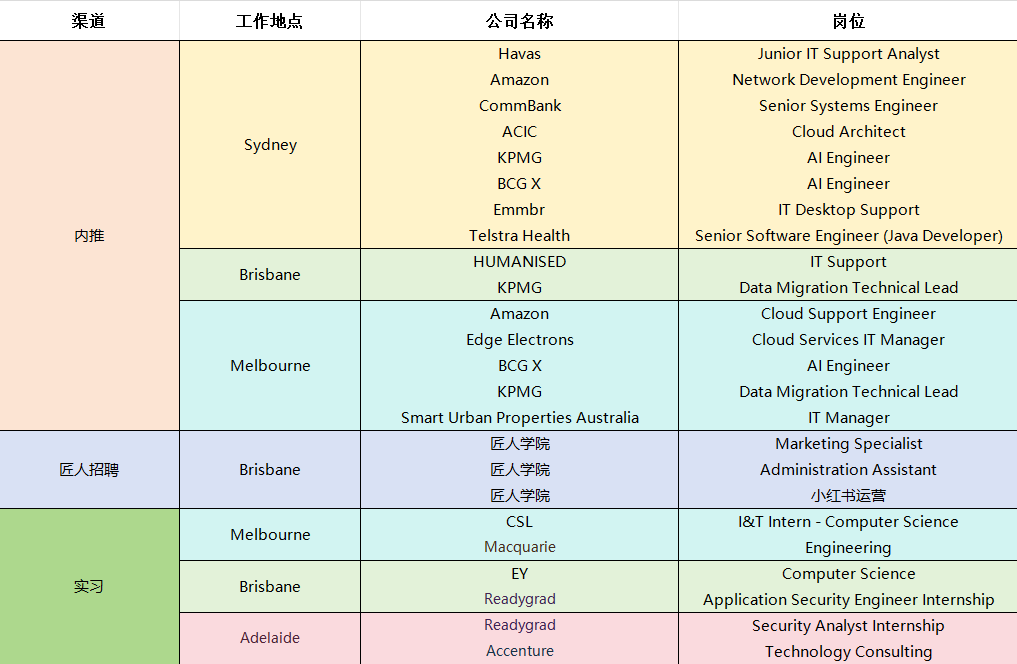Select the 实习 channel cell
This screenshot has width=1017, height=664.
pyautogui.click(x=90, y=586)
